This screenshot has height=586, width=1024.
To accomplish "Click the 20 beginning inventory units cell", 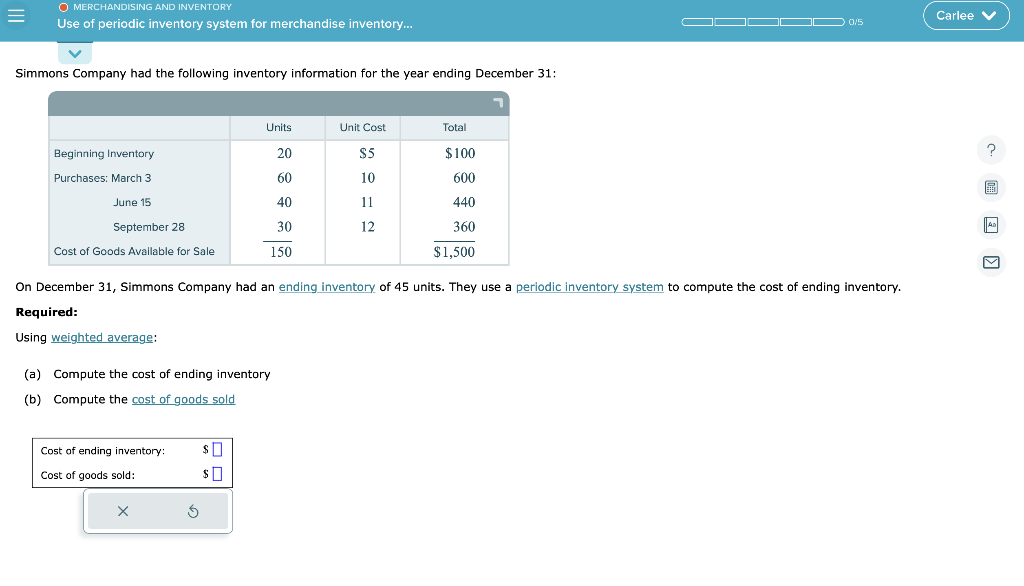I will click(x=284, y=154).
